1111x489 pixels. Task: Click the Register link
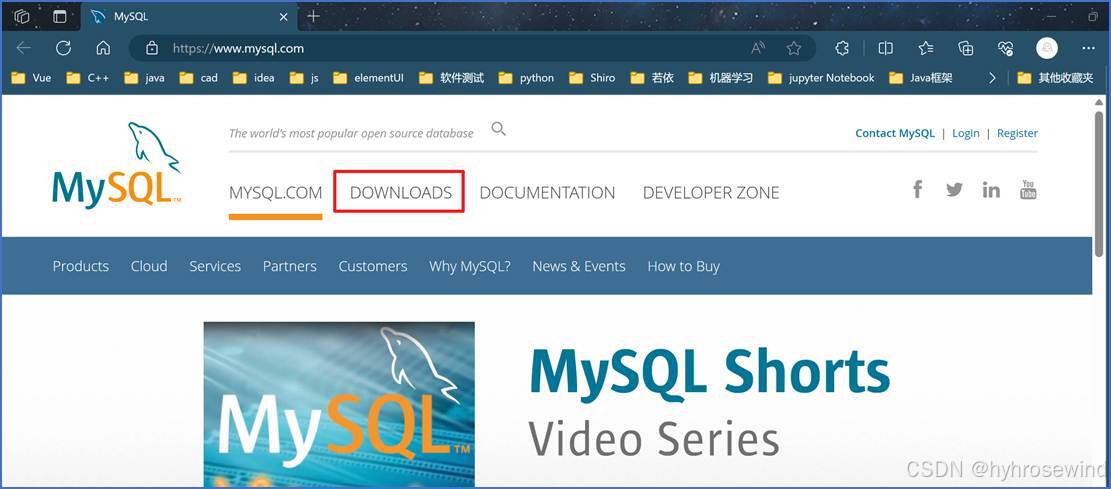(1017, 133)
